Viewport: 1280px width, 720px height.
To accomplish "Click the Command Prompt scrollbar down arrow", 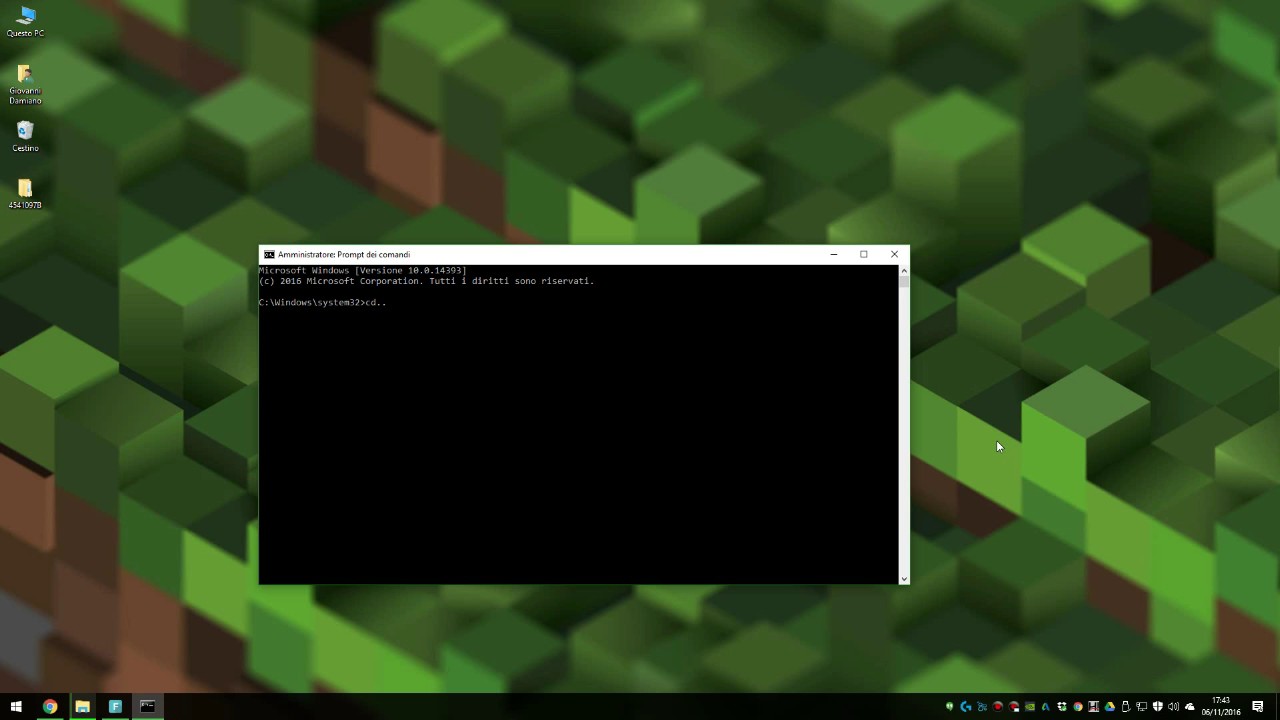I will (x=904, y=578).
